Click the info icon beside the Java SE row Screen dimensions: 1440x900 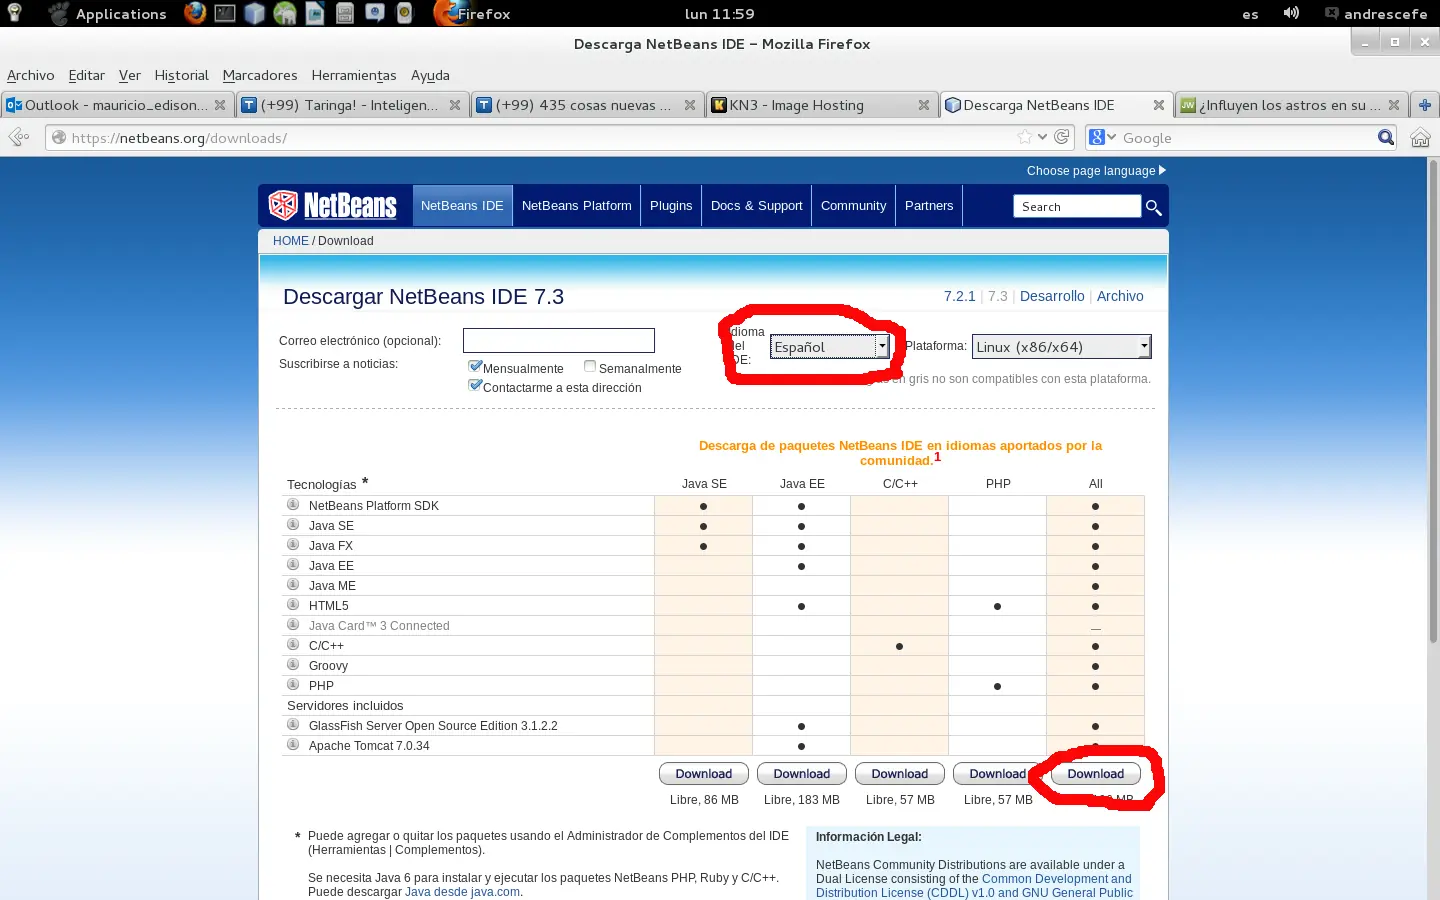point(294,525)
